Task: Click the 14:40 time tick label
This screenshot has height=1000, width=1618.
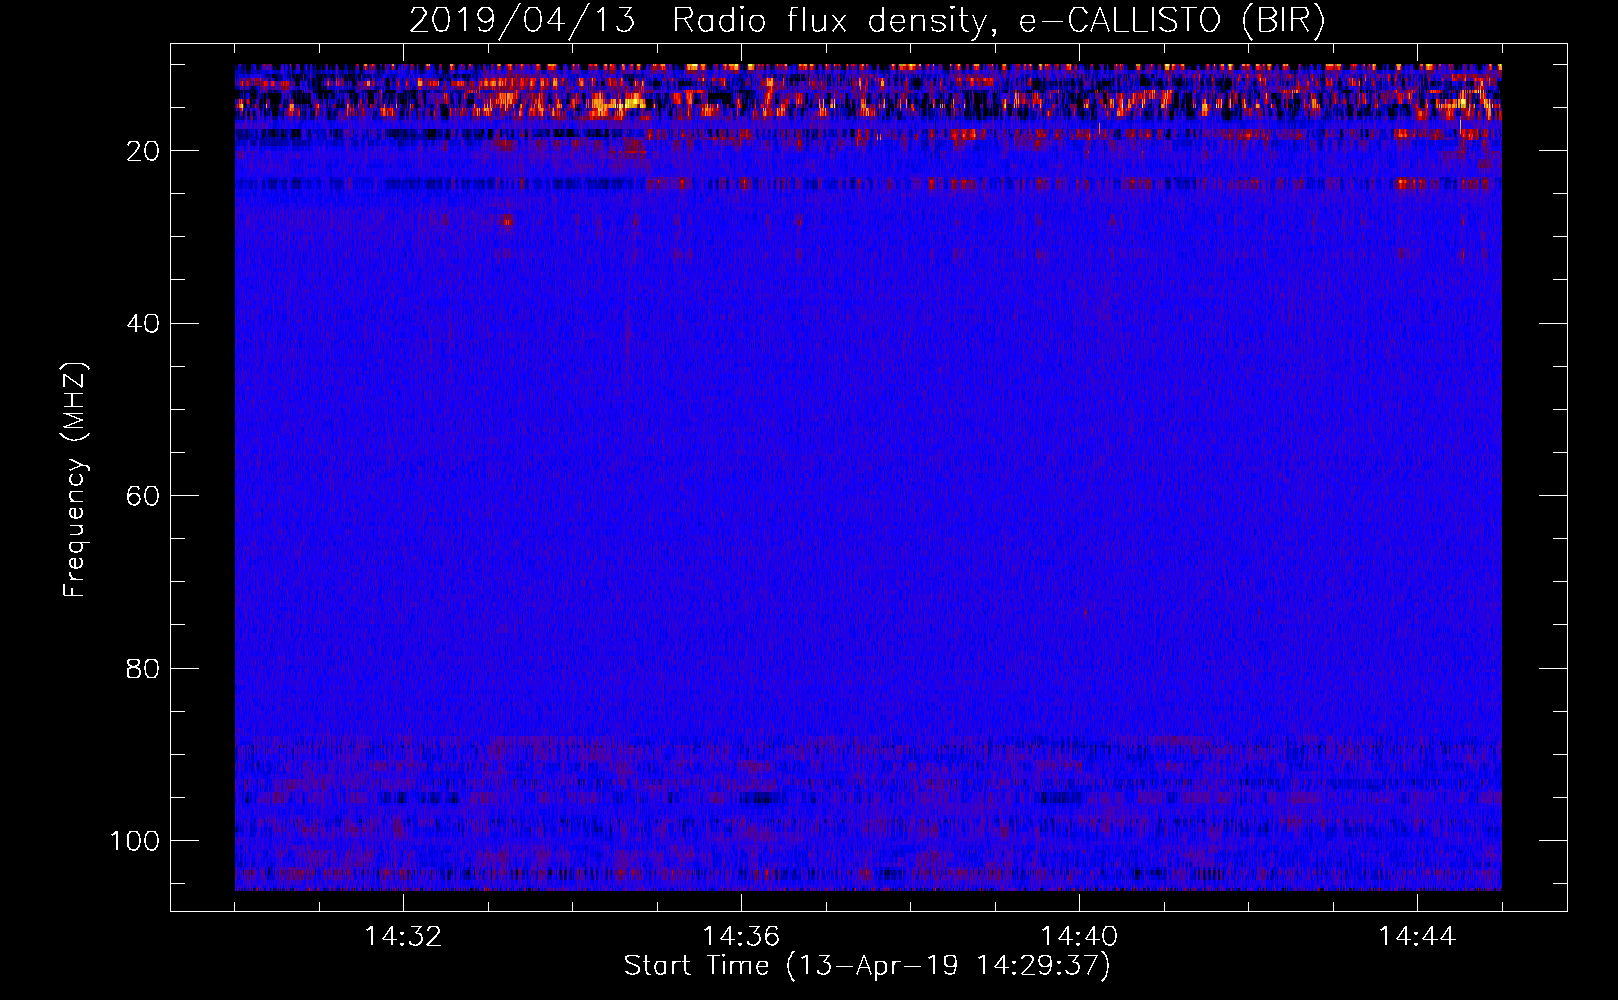Action: (x=1079, y=937)
